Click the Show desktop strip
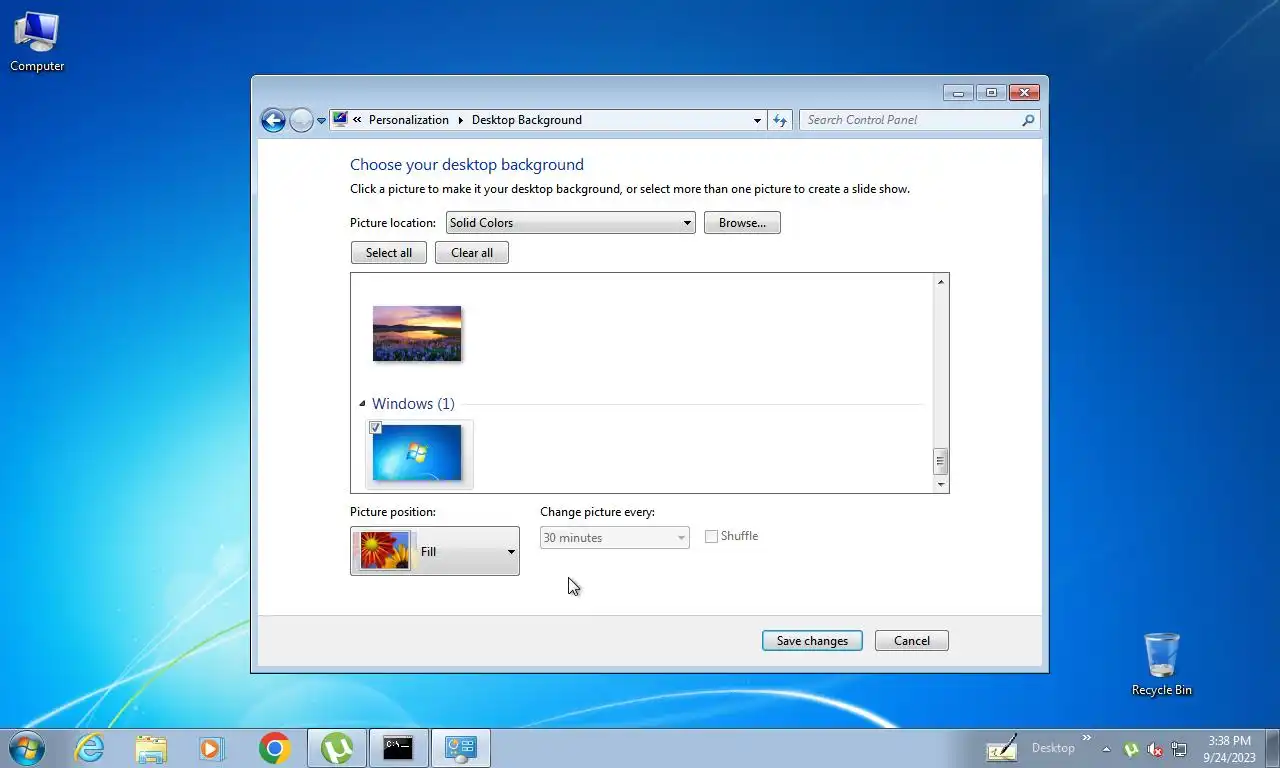1280x768 pixels. pyautogui.click(x=1272, y=749)
